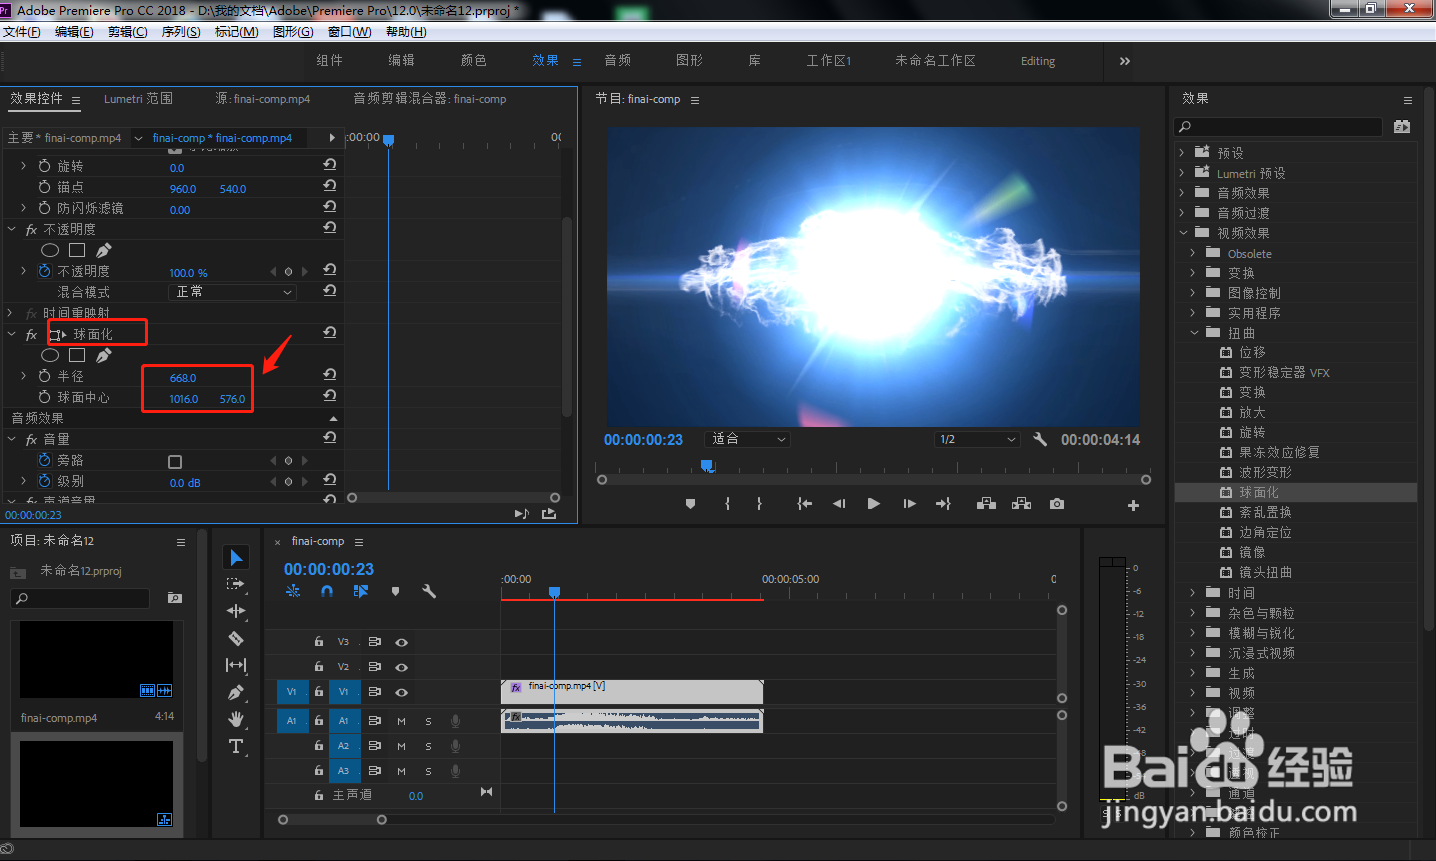This screenshot has width=1436, height=861.
Task: Switch to the Lumetri 范围 tab
Action: point(138,99)
